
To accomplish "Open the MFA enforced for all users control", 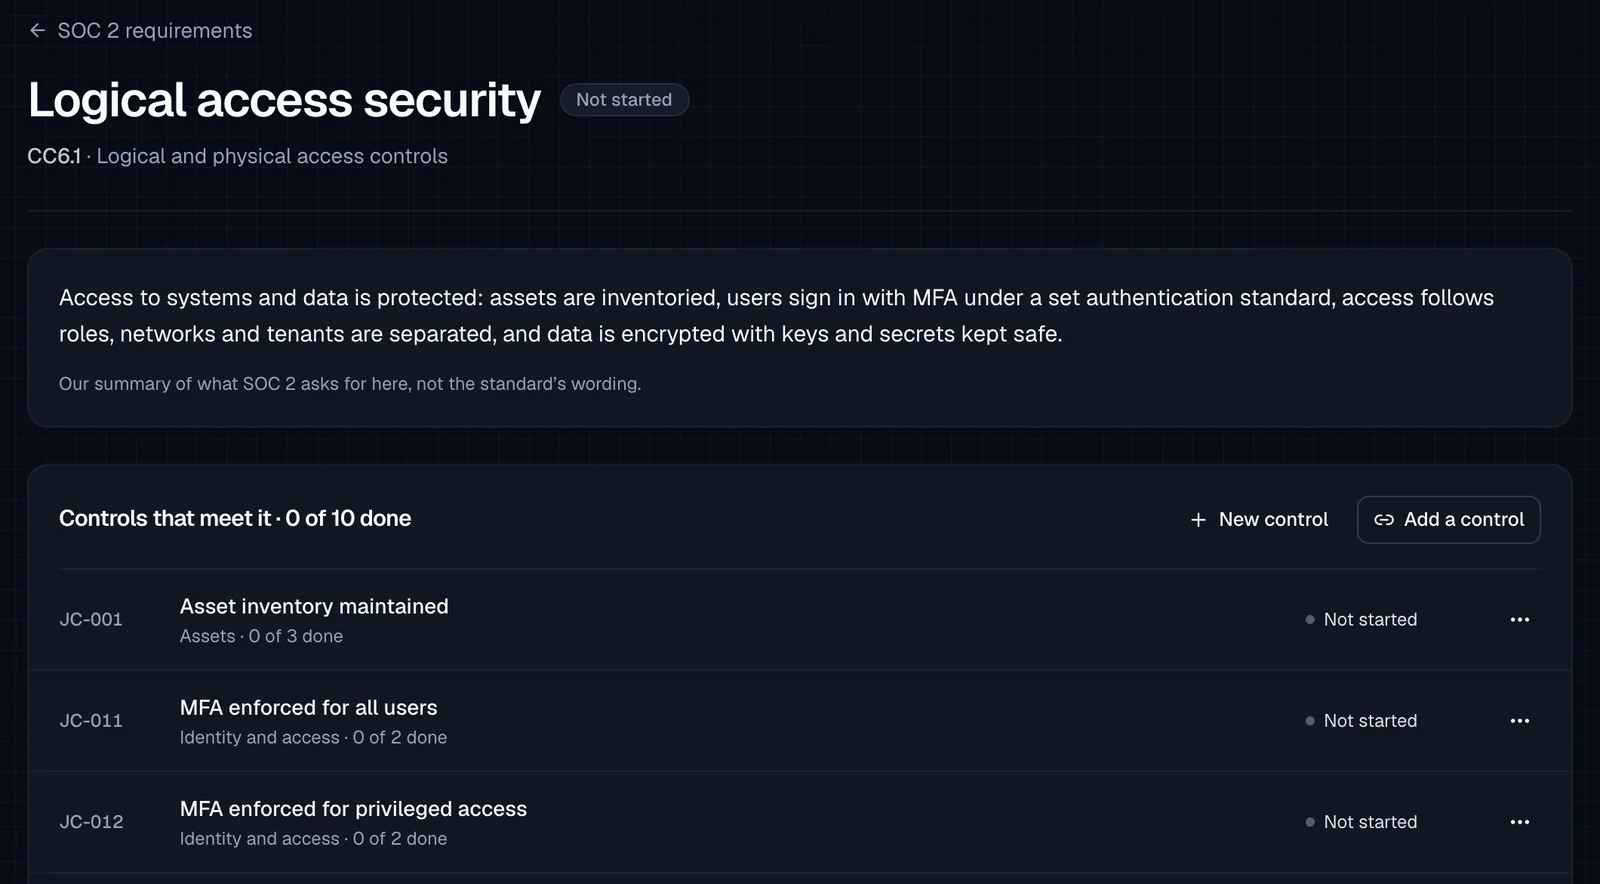I will (308, 707).
